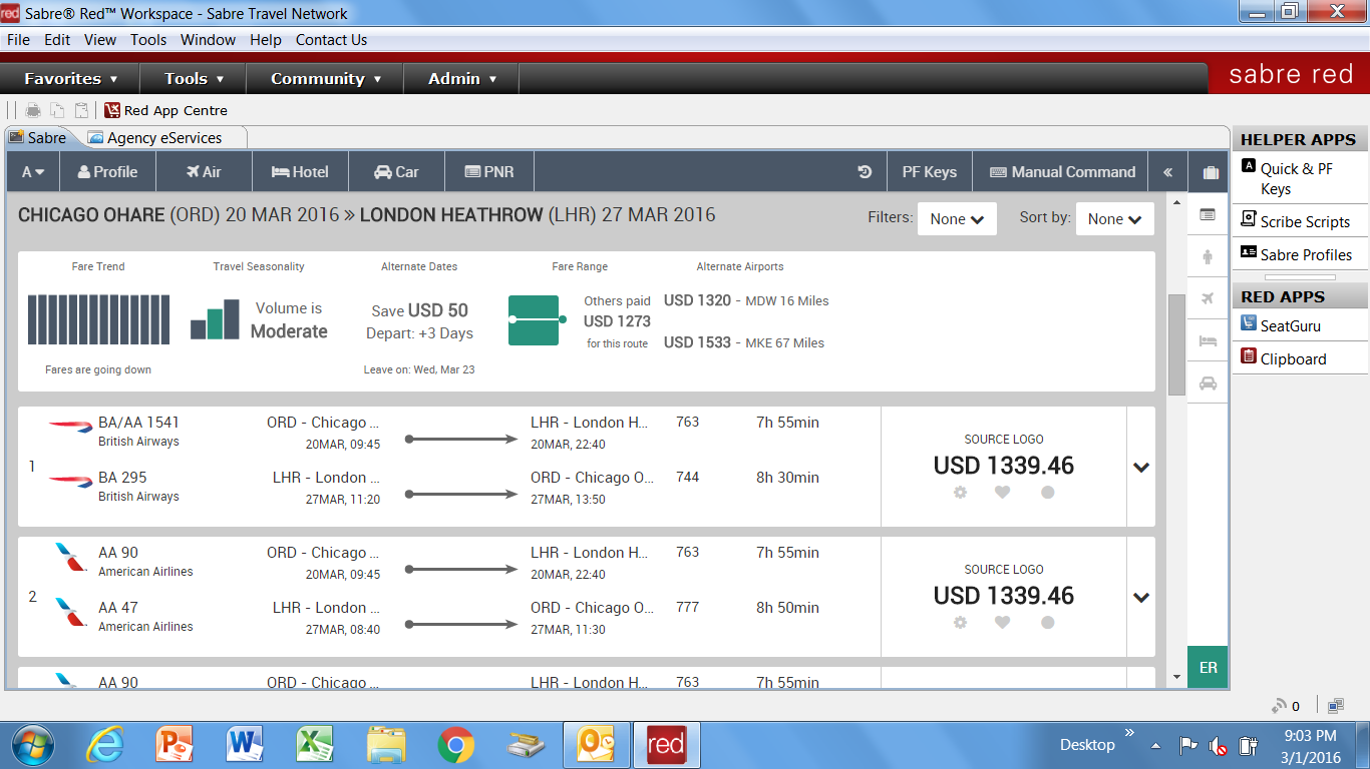The image size is (1370, 769).
Task: Open the View menu
Action: coord(100,40)
